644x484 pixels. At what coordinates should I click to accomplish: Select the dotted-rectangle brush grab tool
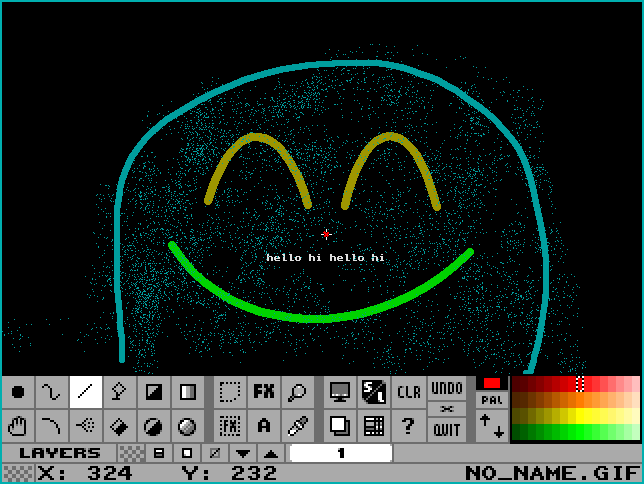tap(230, 392)
